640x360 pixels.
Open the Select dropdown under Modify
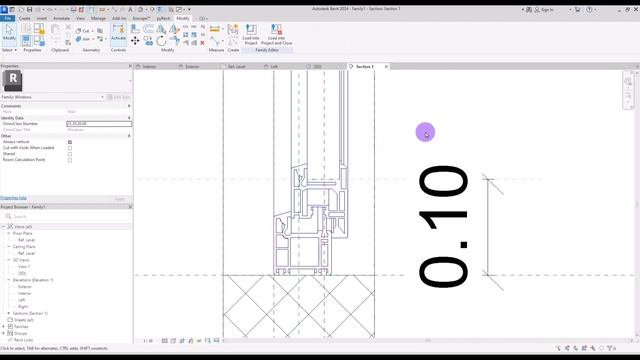tap(9, 50)
